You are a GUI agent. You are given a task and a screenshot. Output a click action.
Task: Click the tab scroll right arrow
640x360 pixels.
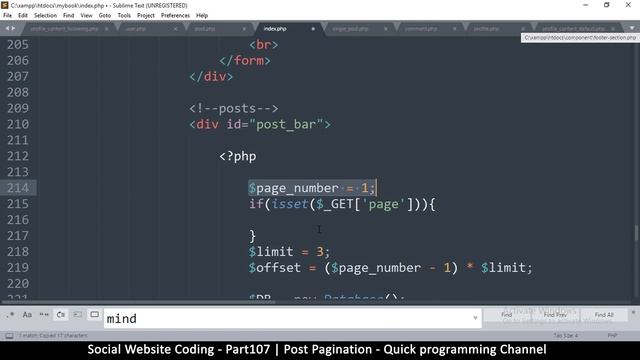13,28
